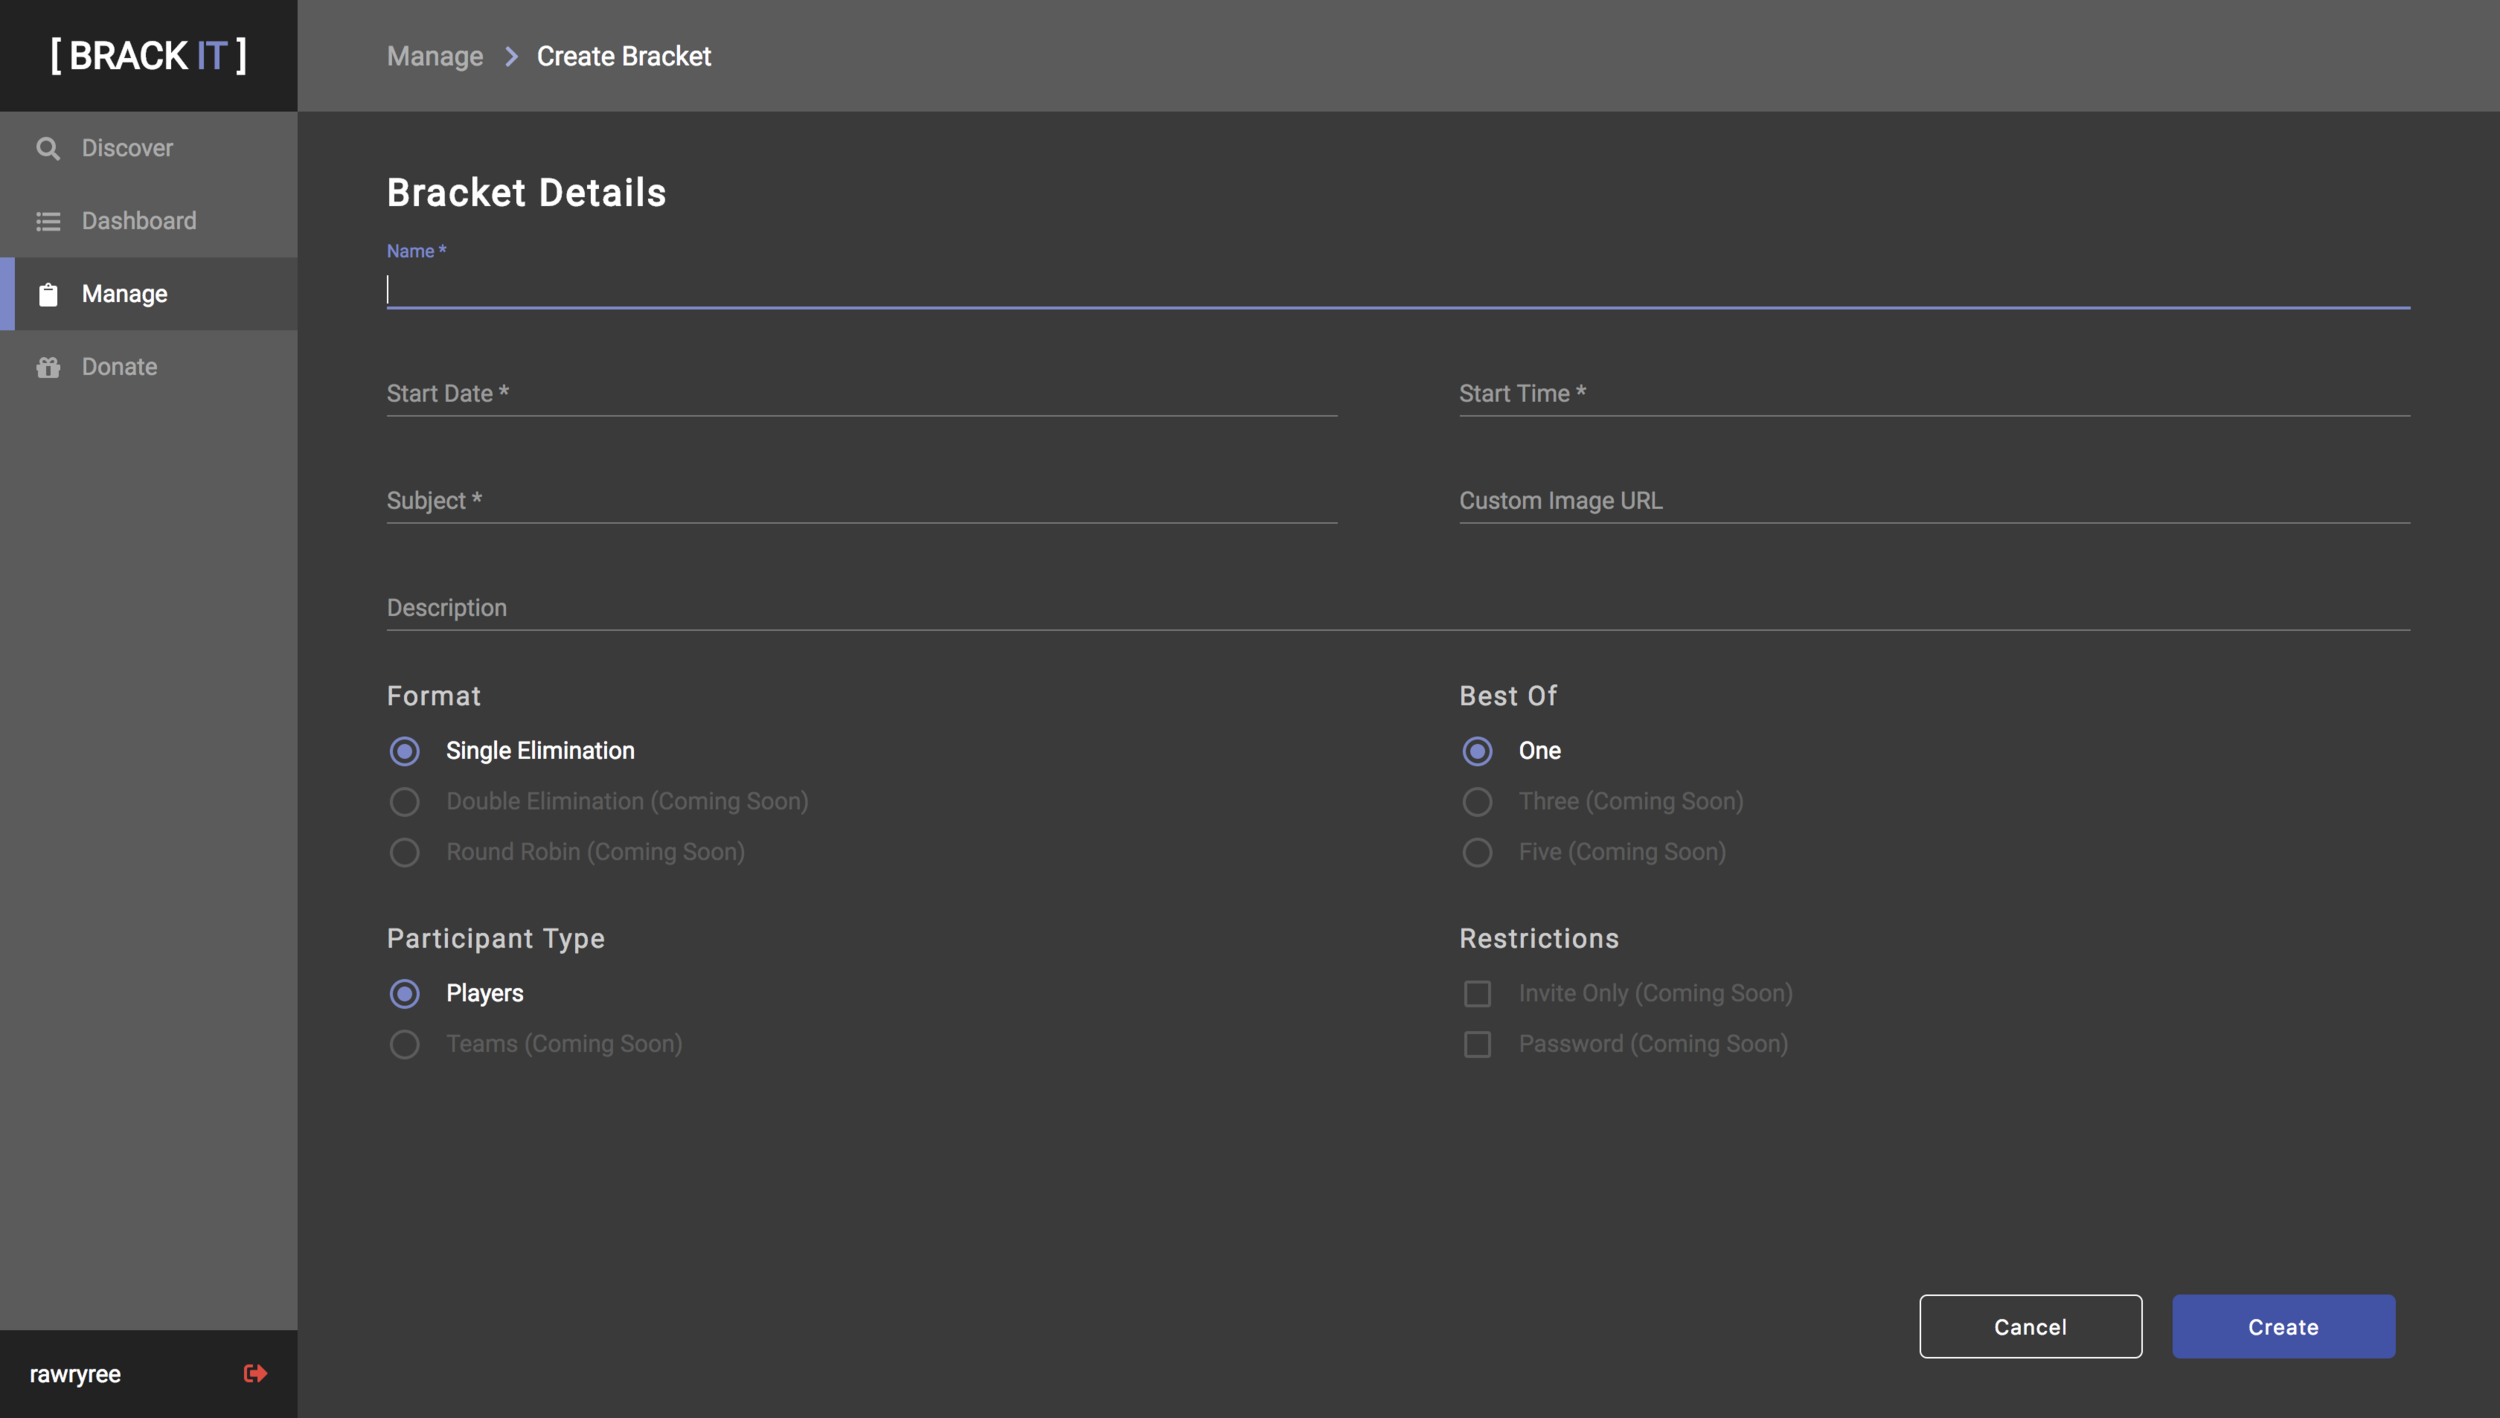This screenshot has width=2500, height=1418.
Task: Select the Single Elimination radio button
Action: (x=404, y=751)
